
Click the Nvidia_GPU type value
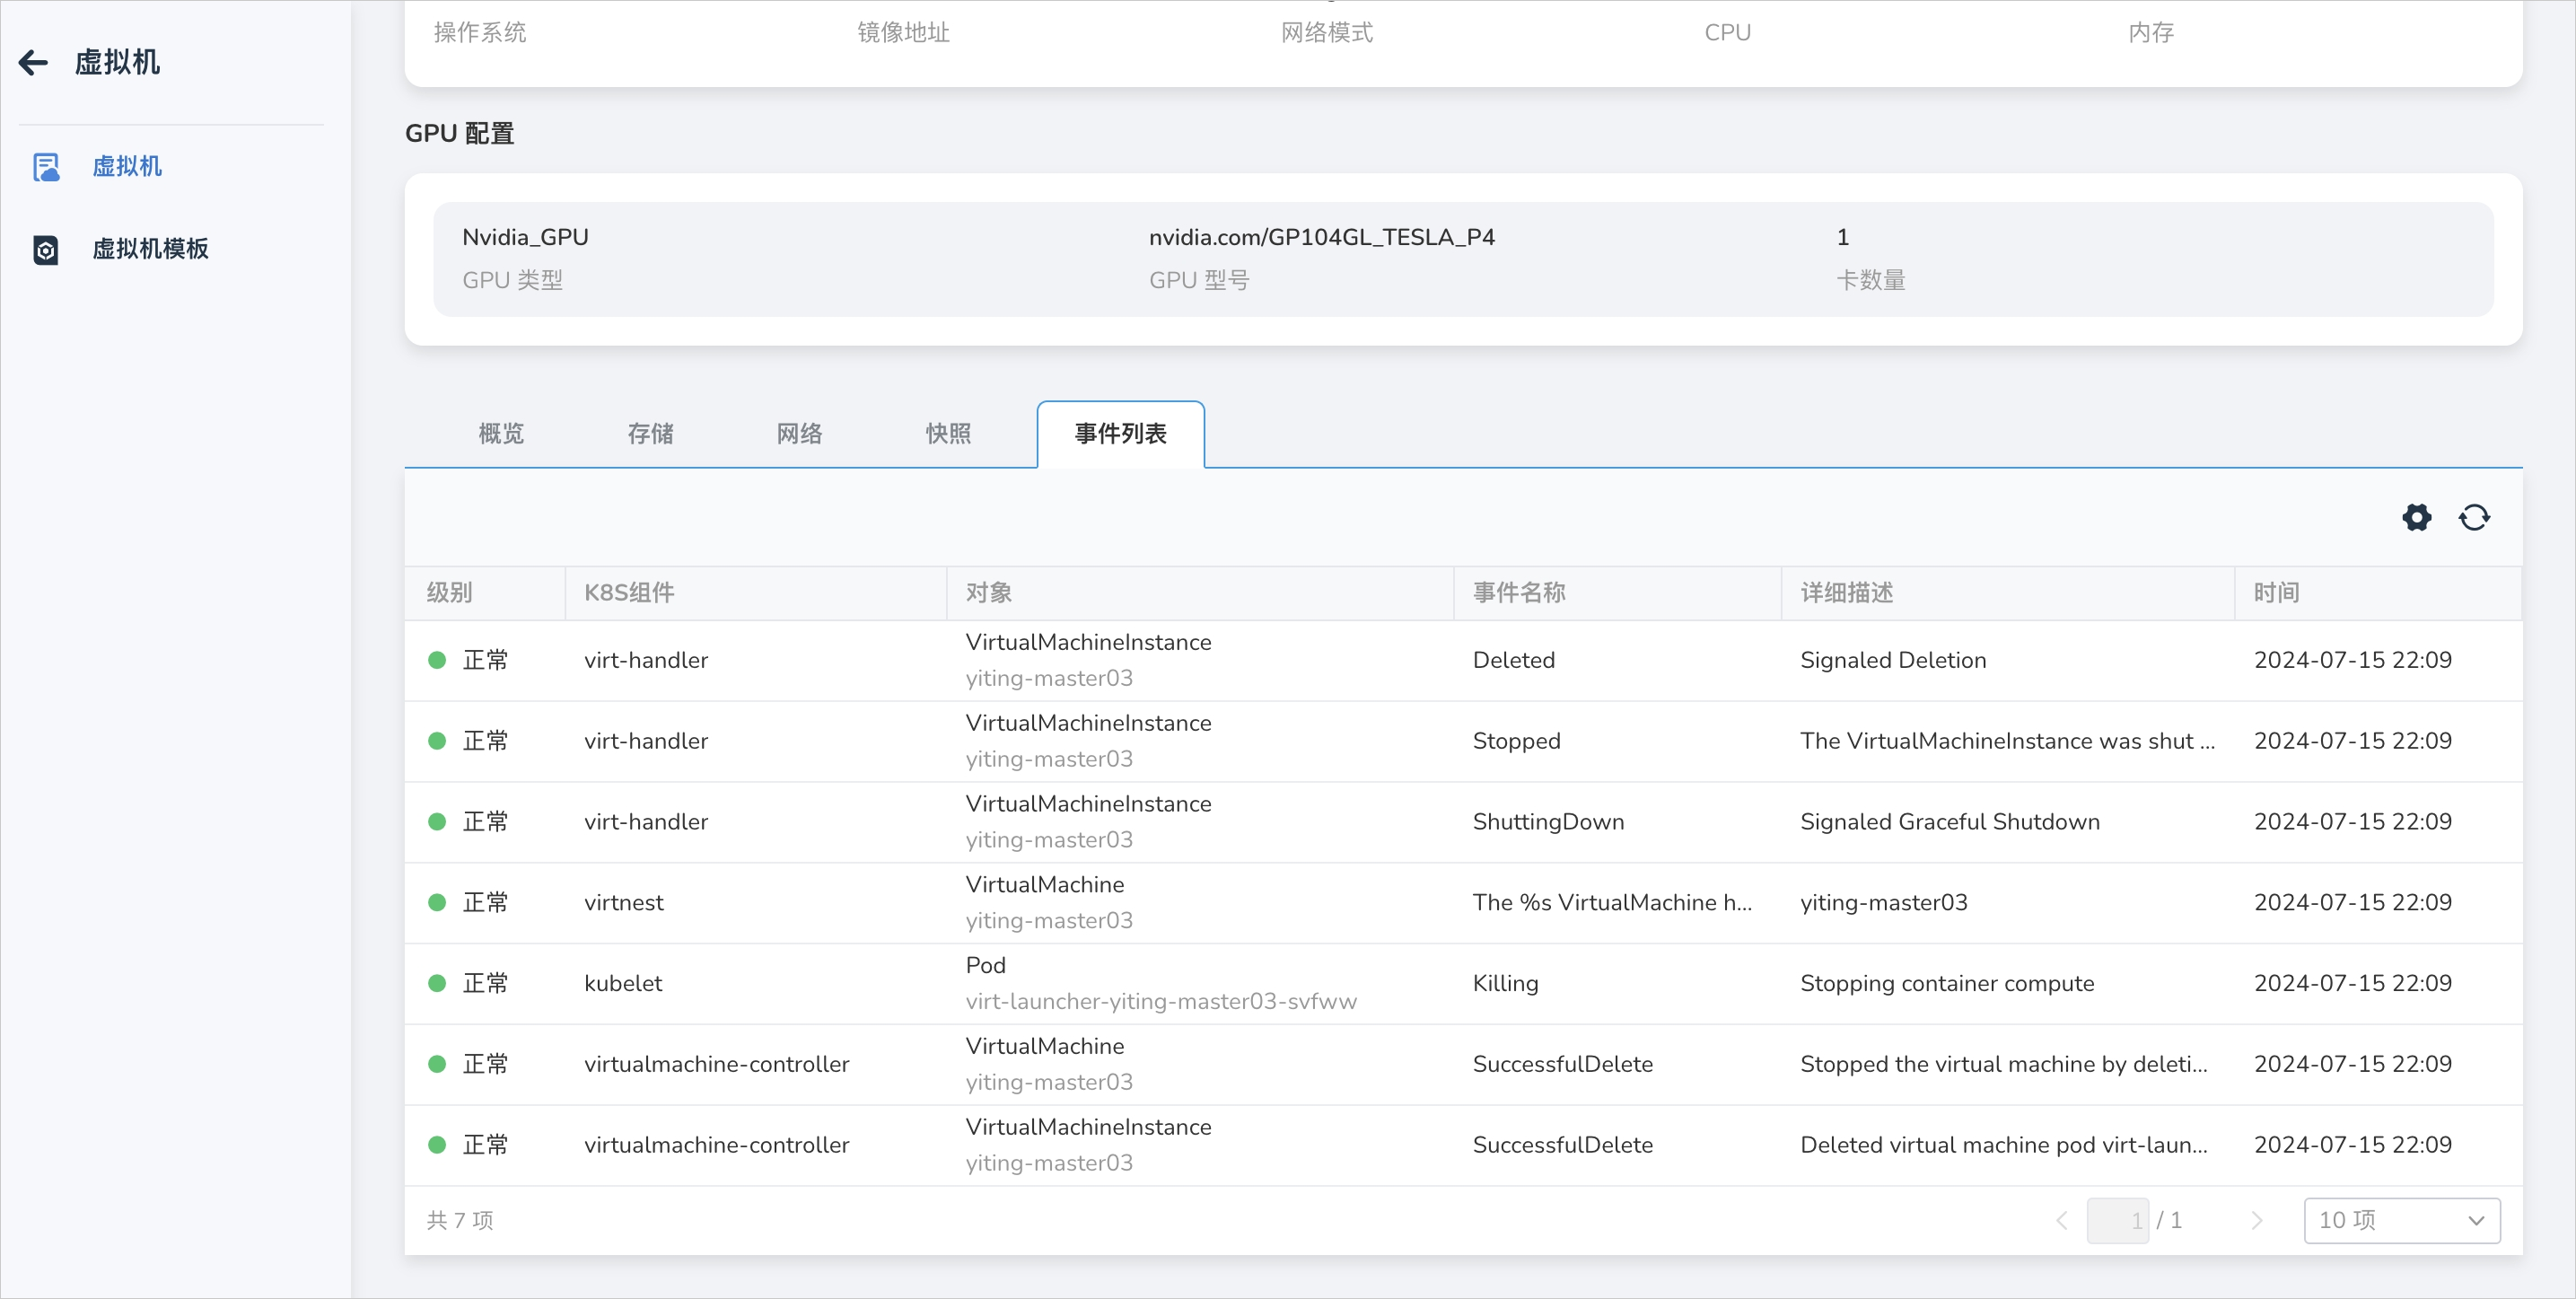(525, 237)
